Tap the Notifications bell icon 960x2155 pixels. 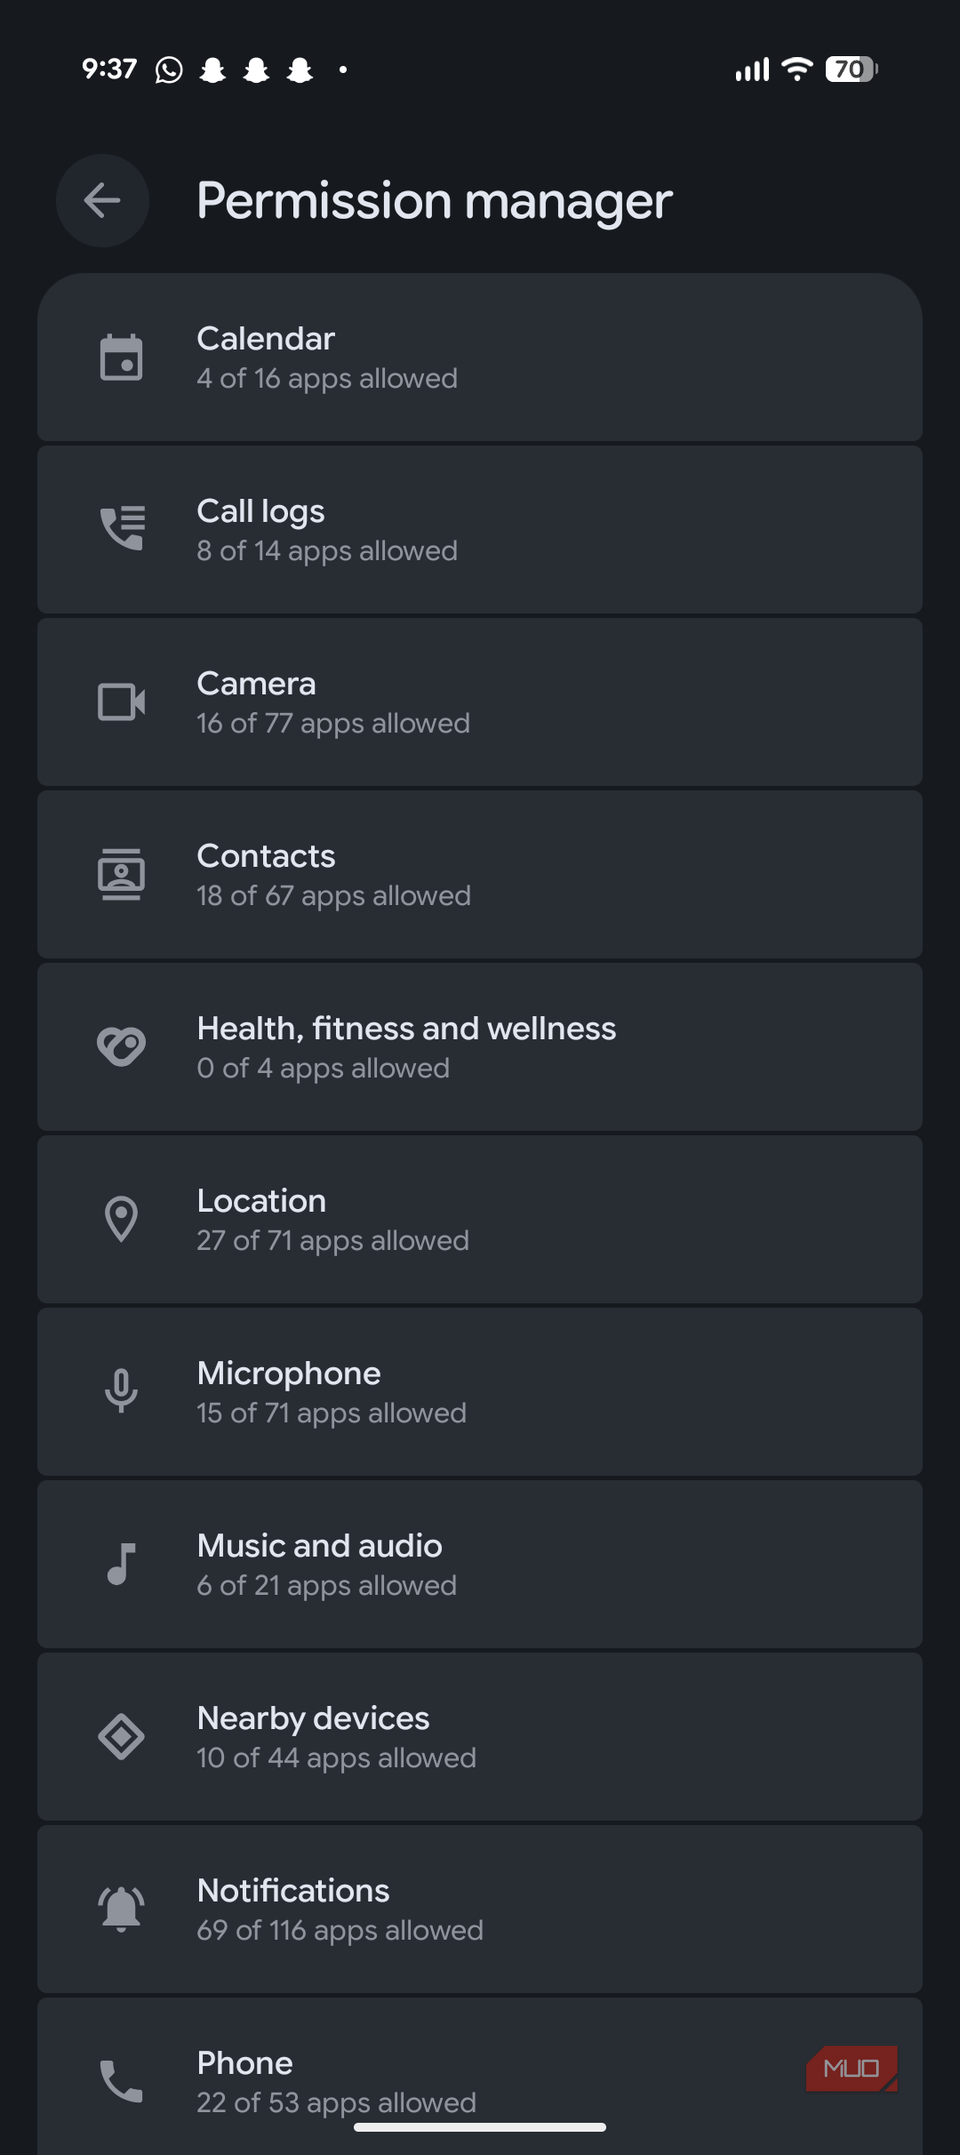[121, 1908]
